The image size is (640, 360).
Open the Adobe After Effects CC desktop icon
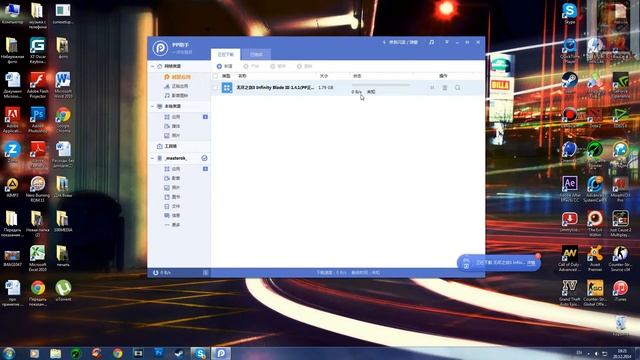[570, 188]
